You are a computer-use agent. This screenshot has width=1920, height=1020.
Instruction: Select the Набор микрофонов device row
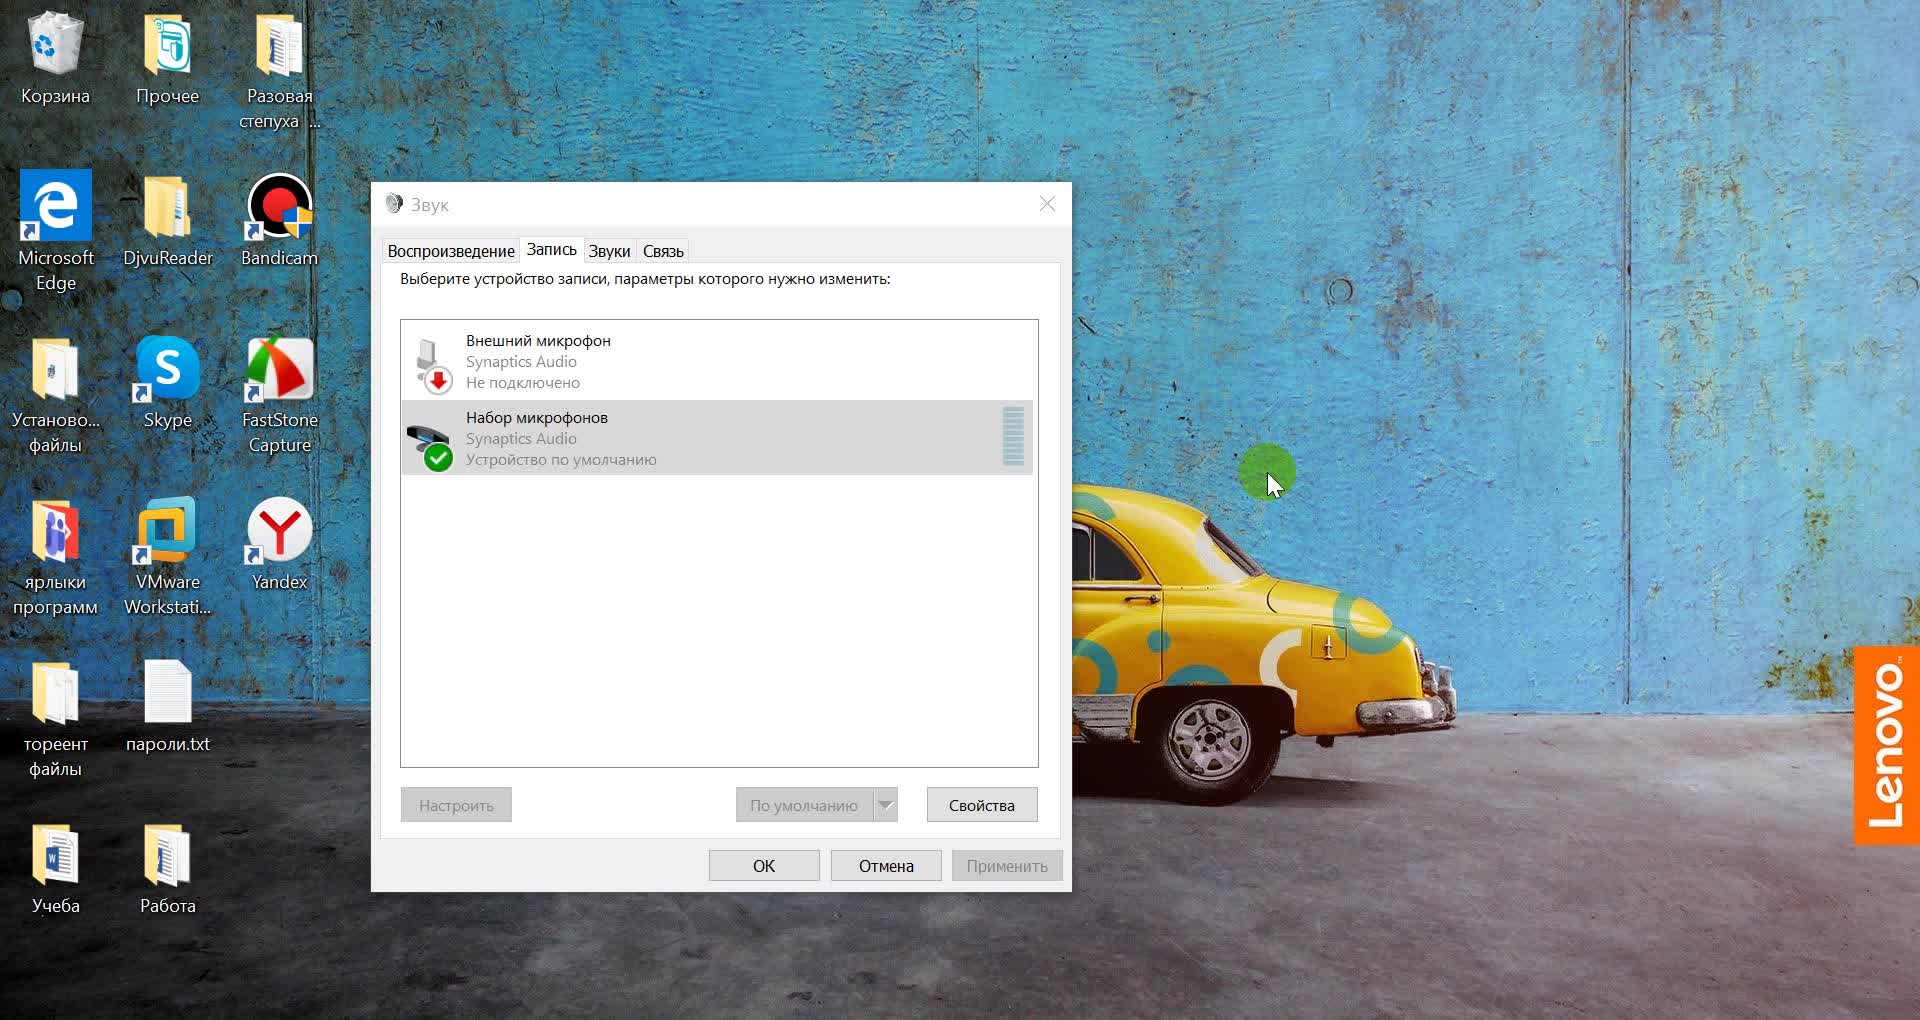tap(717, 438)
